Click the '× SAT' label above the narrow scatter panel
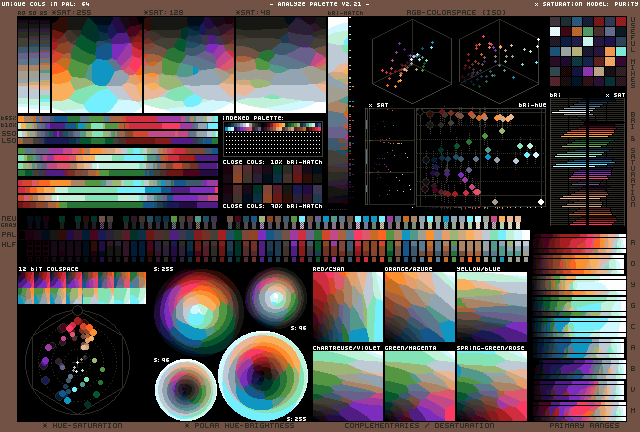The image size is (640, 432). [x=378, y=105]
